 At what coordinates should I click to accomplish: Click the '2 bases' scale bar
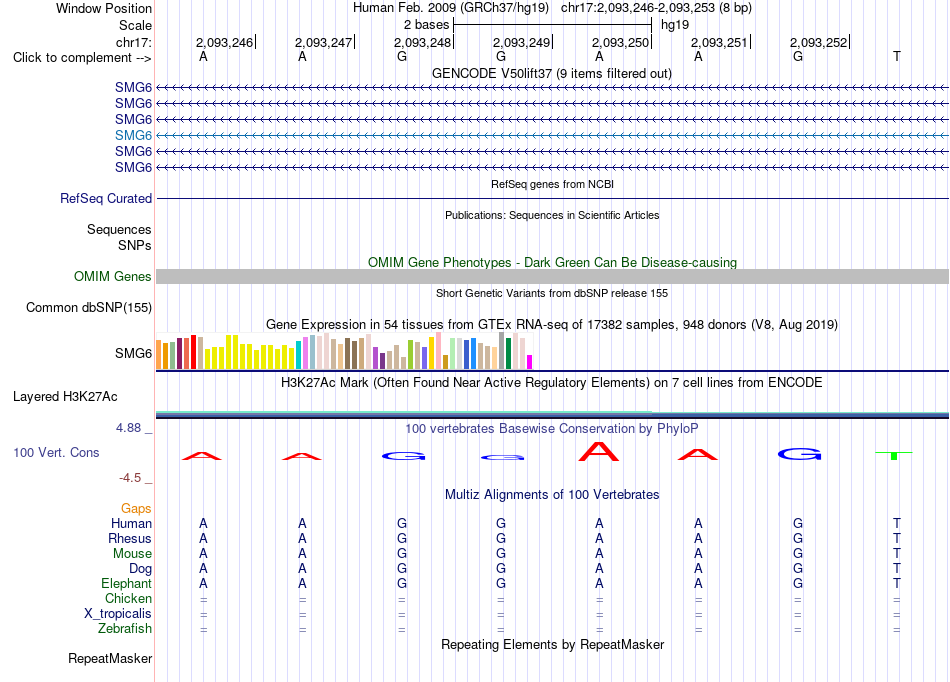pos(552,25)
